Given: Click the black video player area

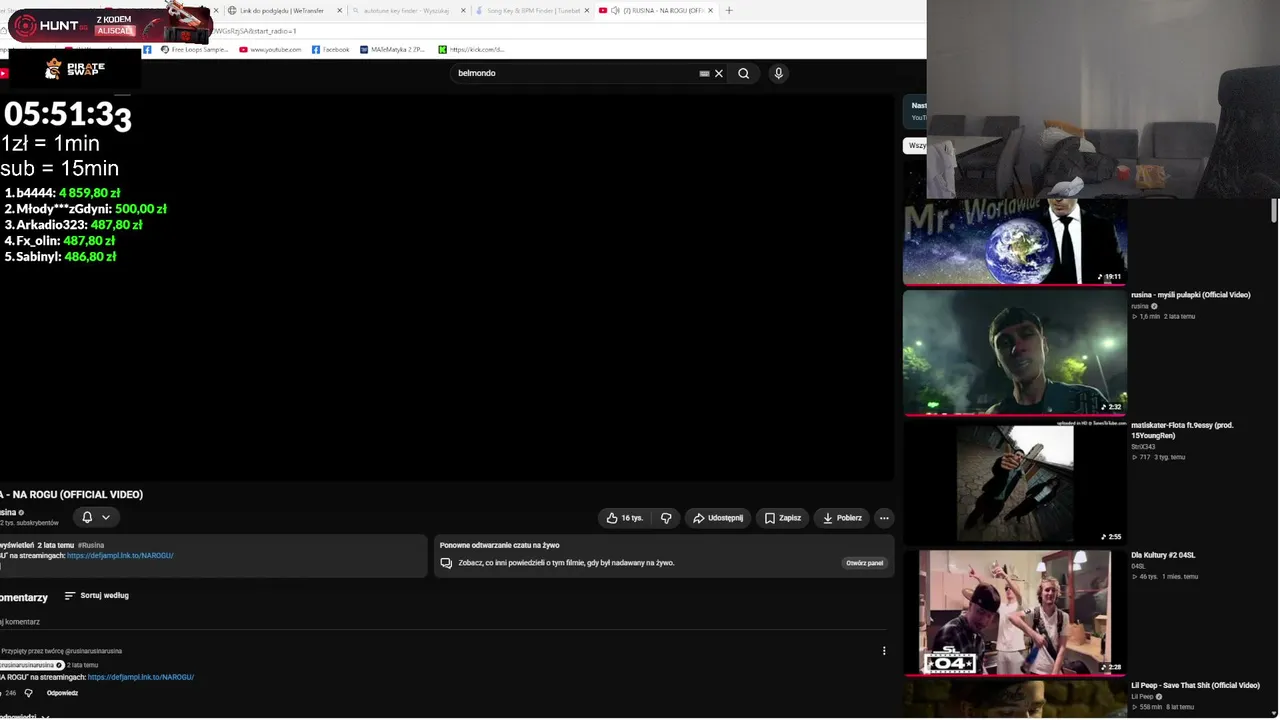Looking at the screenshot, I should (447, 288).
